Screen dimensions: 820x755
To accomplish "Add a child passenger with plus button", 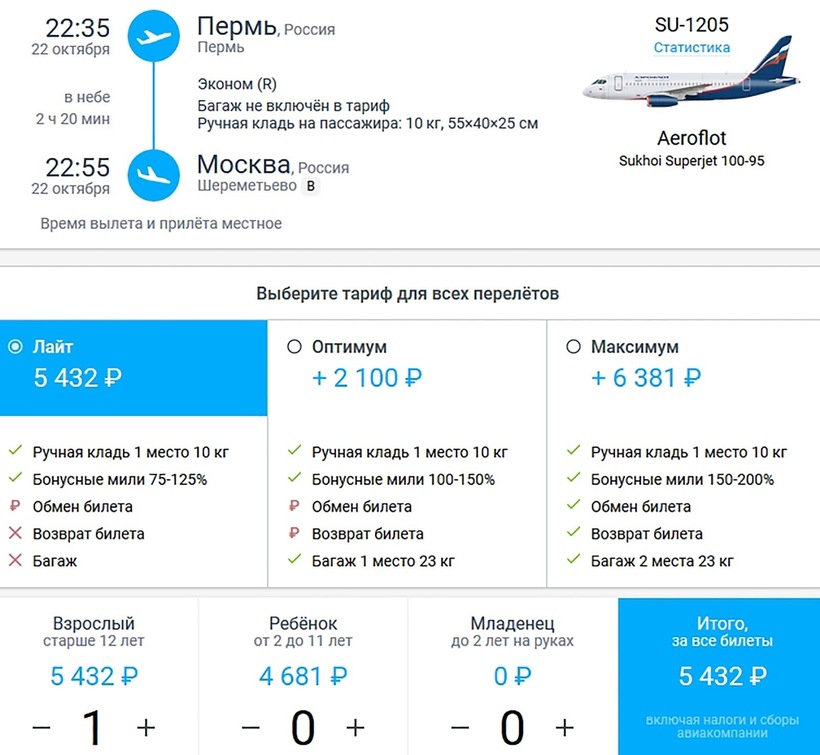I will [355, 727].
